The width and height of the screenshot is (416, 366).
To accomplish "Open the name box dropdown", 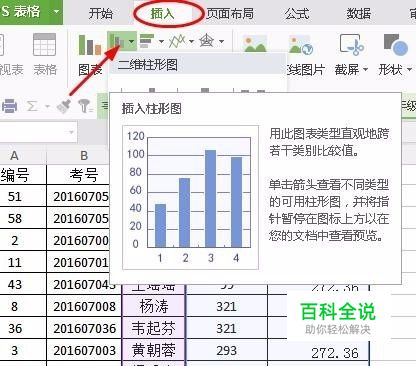I will tap(71, 132).
